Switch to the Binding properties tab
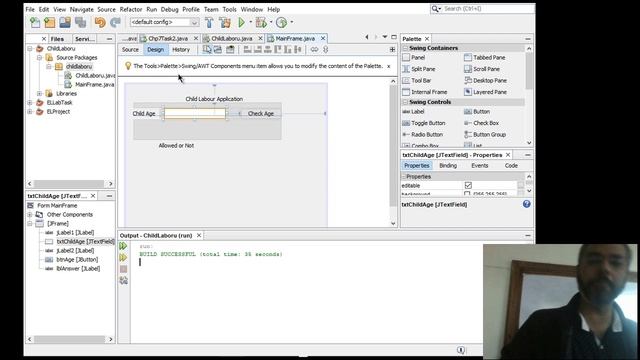640x360 pixels. pyautogui.click(x=448, y=165)
